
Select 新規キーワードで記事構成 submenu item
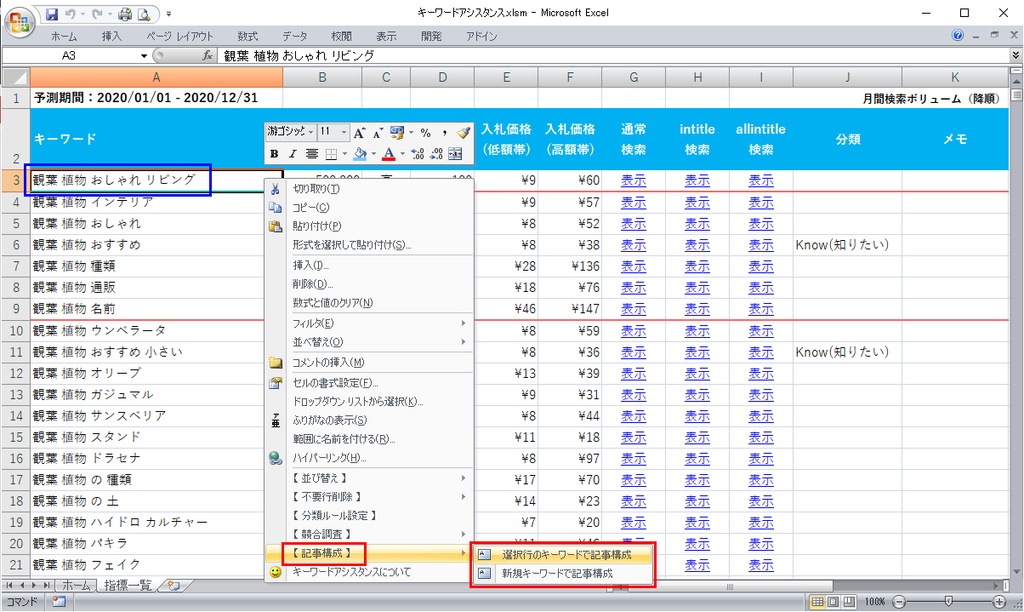point(564,573)
